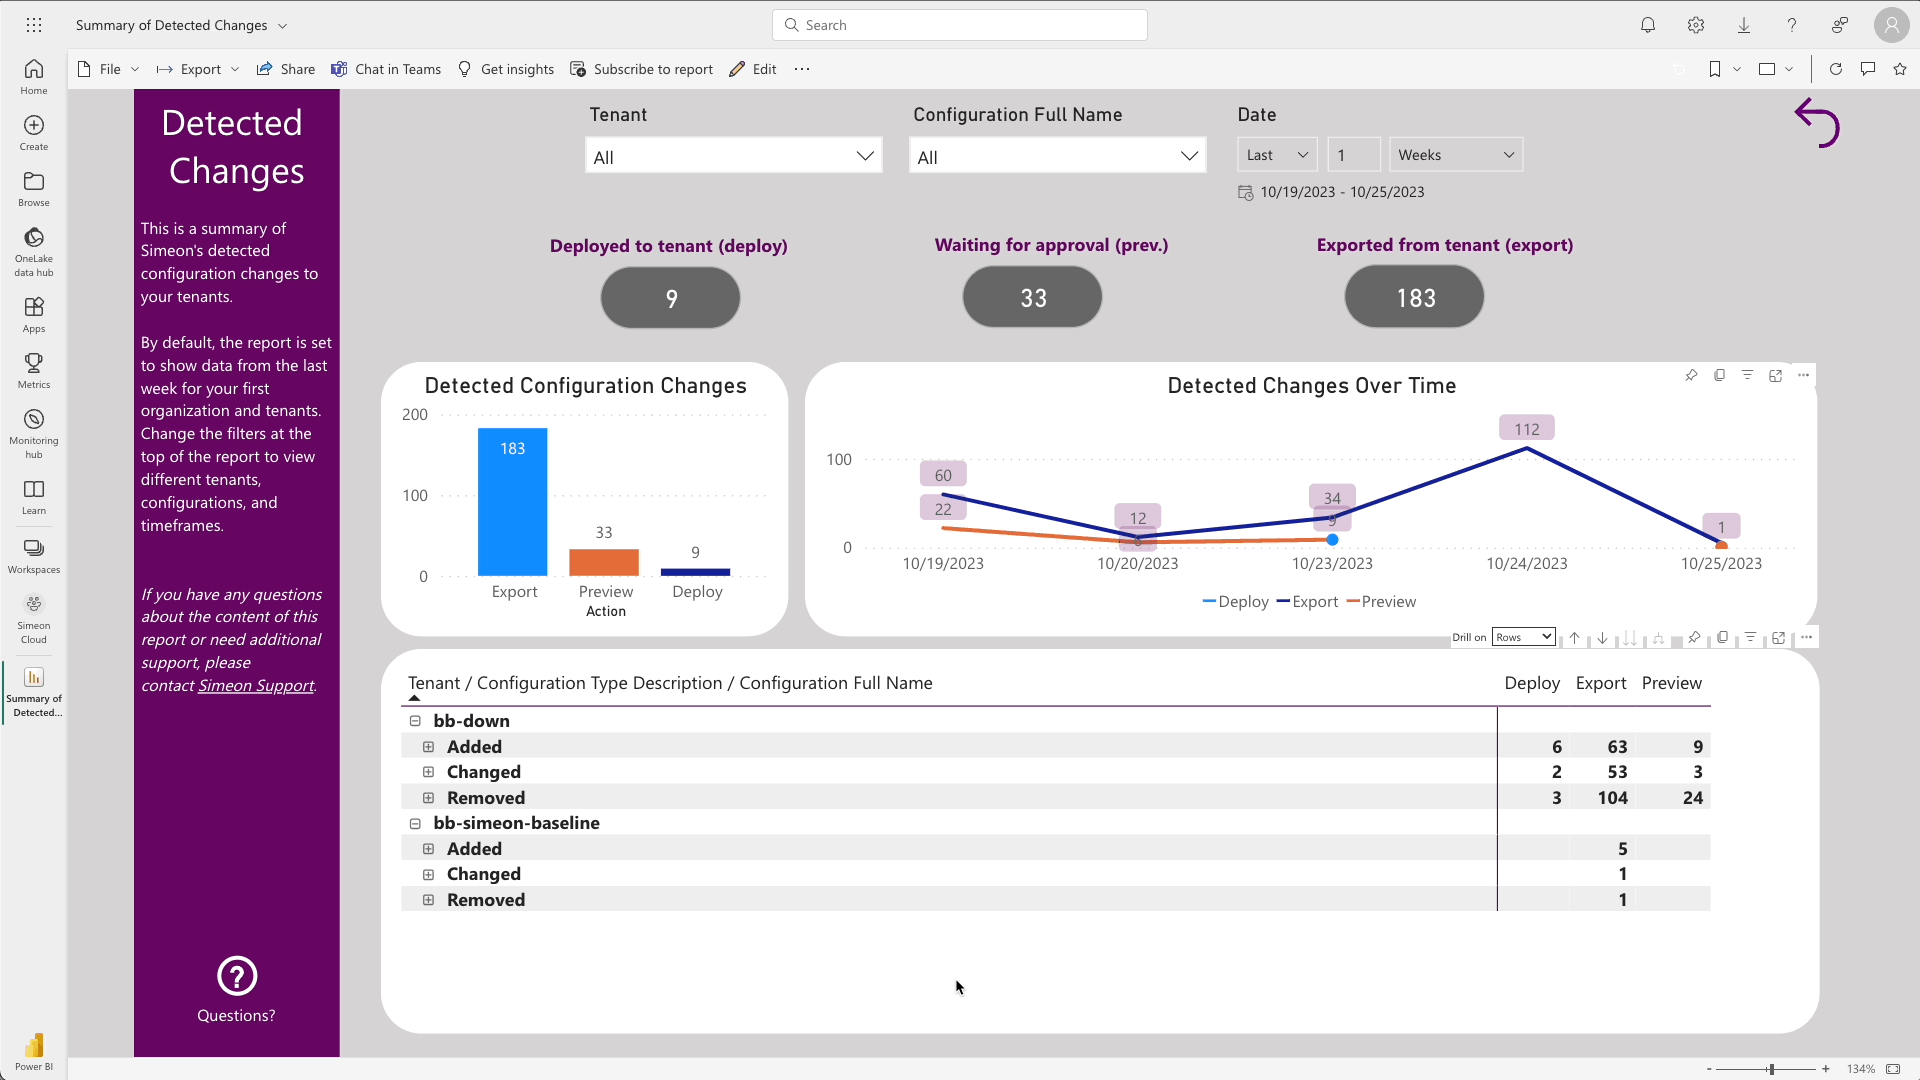Refresh the report using the toolbar icon
1920x1080 pixels.
(x=1836, y=69)
